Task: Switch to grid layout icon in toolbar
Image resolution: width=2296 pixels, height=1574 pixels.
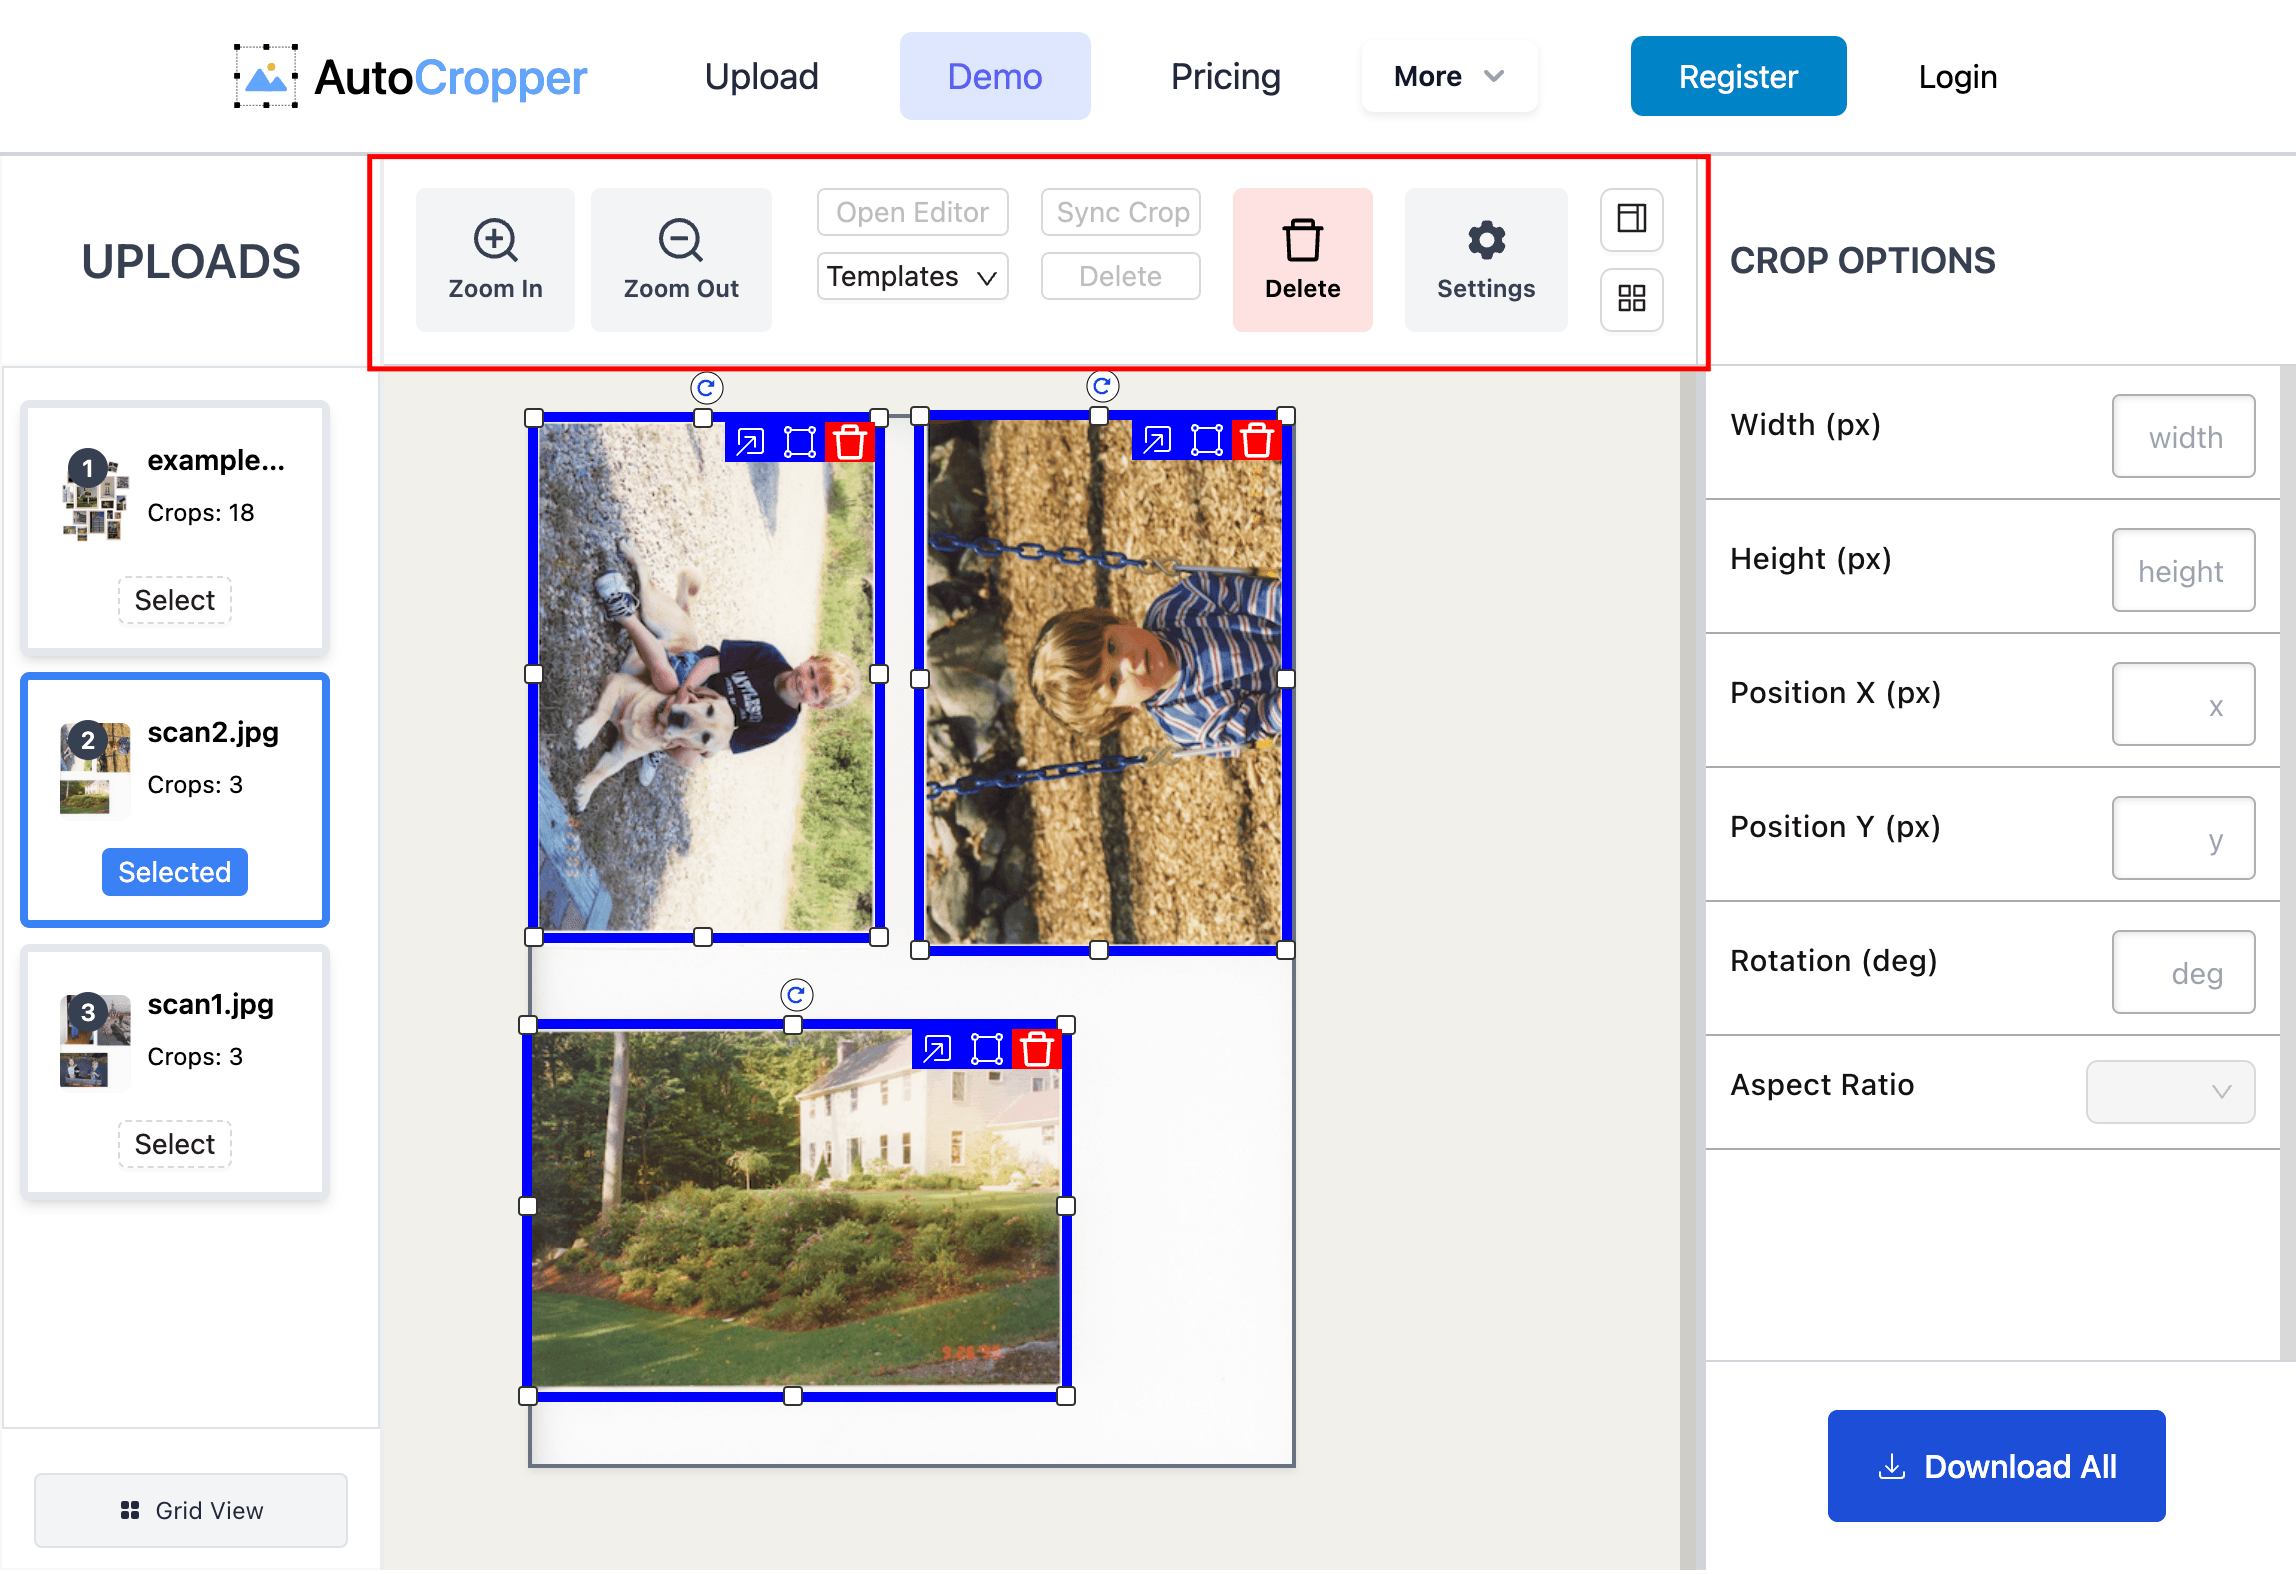Action: click(1631, 300)
